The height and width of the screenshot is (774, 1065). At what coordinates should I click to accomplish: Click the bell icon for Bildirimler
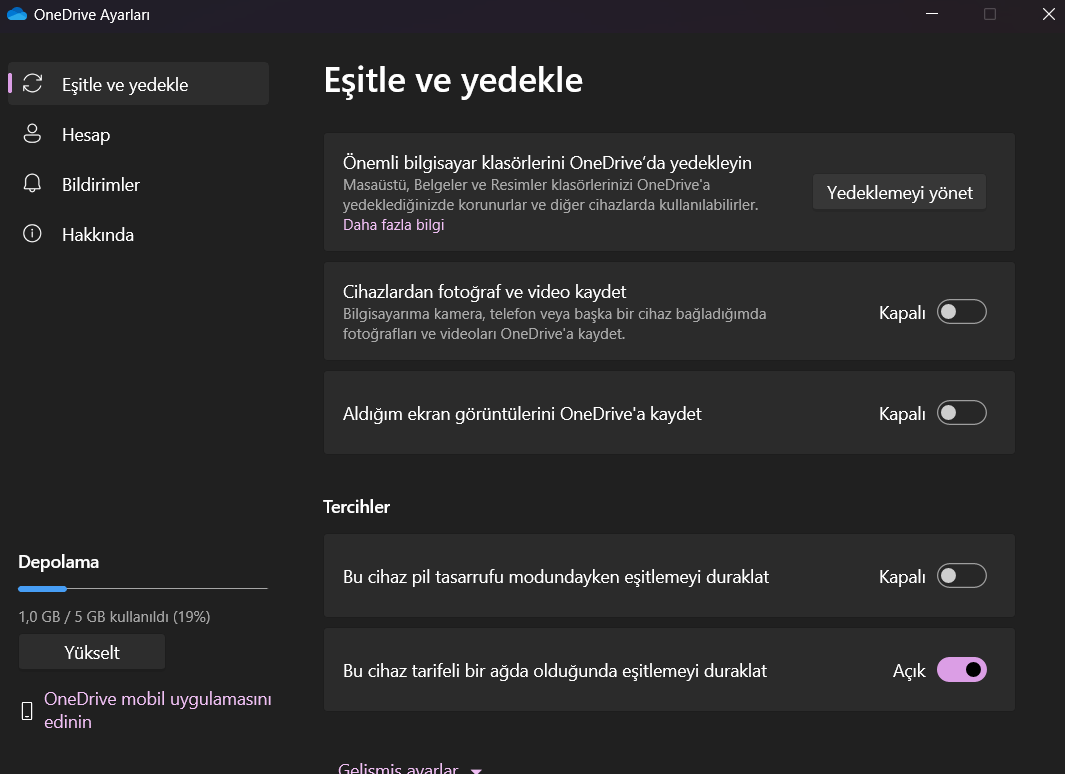click(x=33, y=184)
